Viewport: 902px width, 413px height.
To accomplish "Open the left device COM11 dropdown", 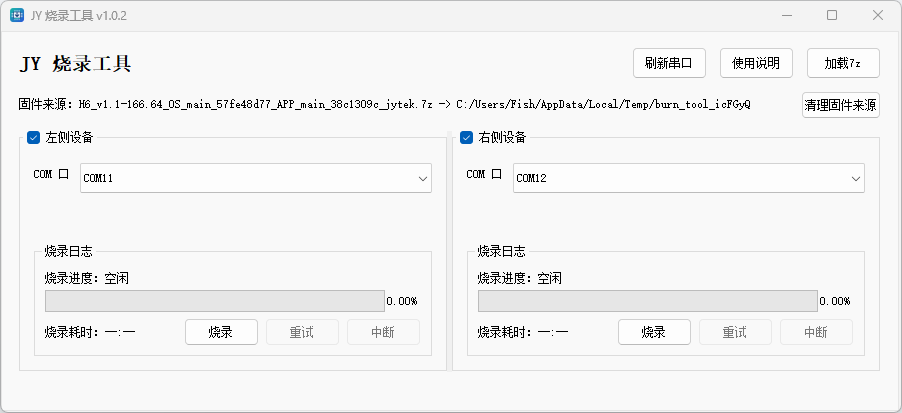I will (x=256, y=178).
